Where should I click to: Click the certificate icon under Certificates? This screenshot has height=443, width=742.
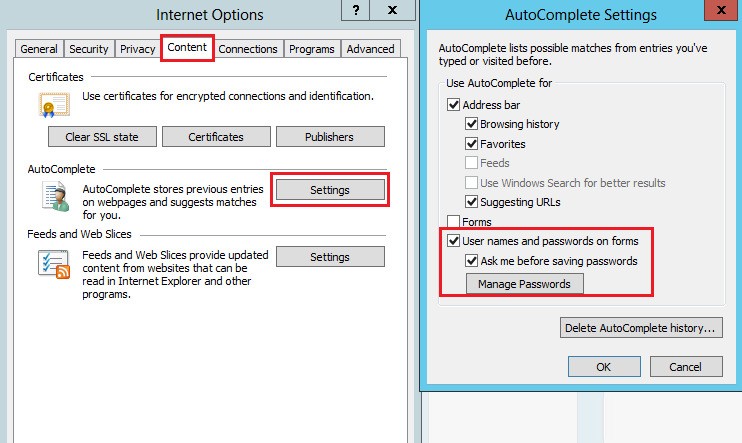(52, 104)
